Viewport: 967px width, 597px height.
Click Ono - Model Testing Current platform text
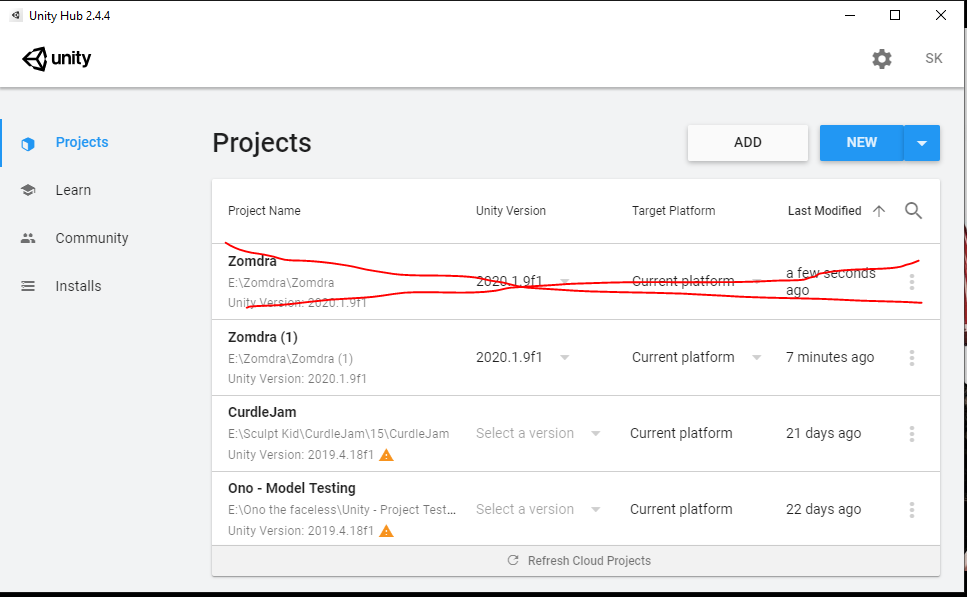tap(681, 509)
